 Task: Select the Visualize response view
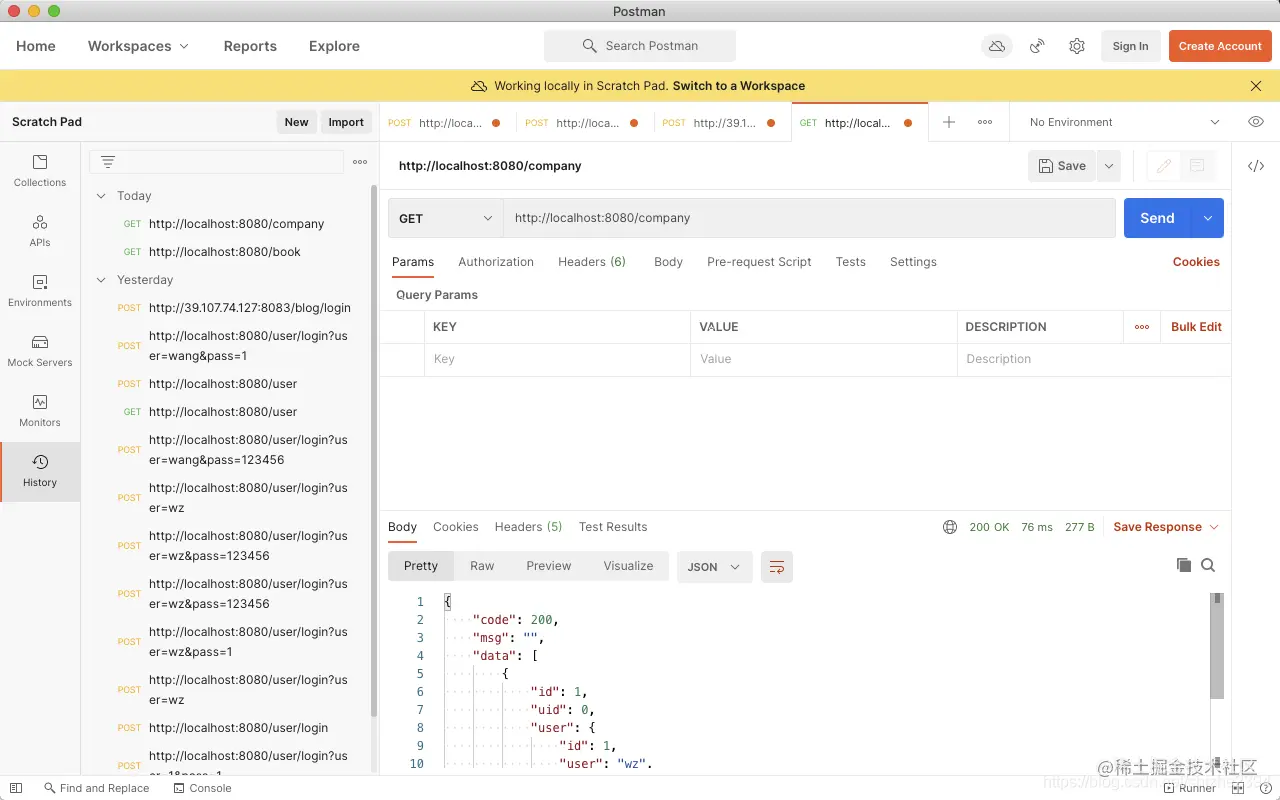[628, 566]
